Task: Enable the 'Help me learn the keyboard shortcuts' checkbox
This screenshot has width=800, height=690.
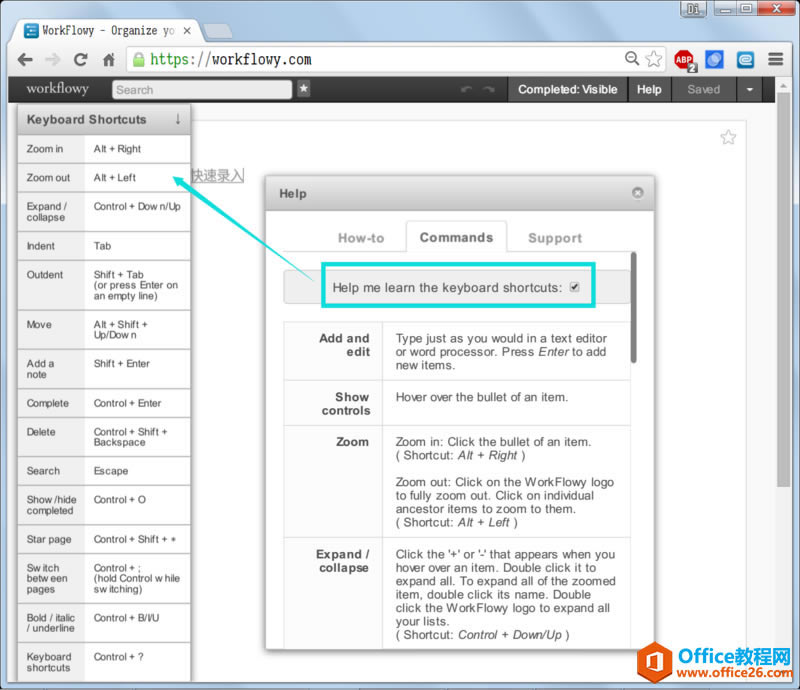Action: pos(574,285)
